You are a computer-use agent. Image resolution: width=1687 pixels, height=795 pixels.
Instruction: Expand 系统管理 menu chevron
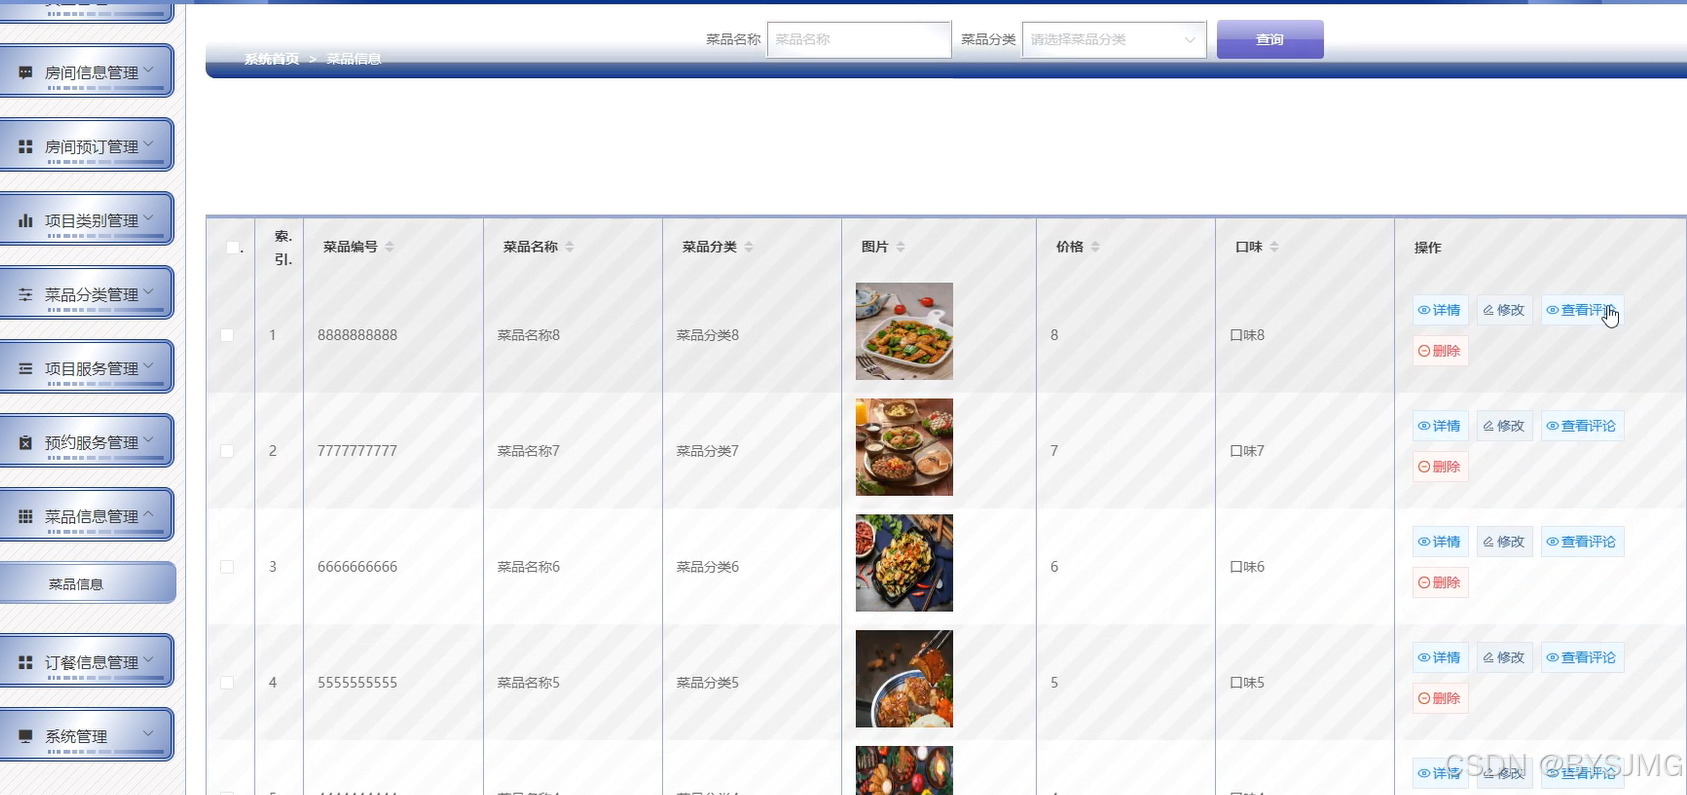(x=149, y=734)
